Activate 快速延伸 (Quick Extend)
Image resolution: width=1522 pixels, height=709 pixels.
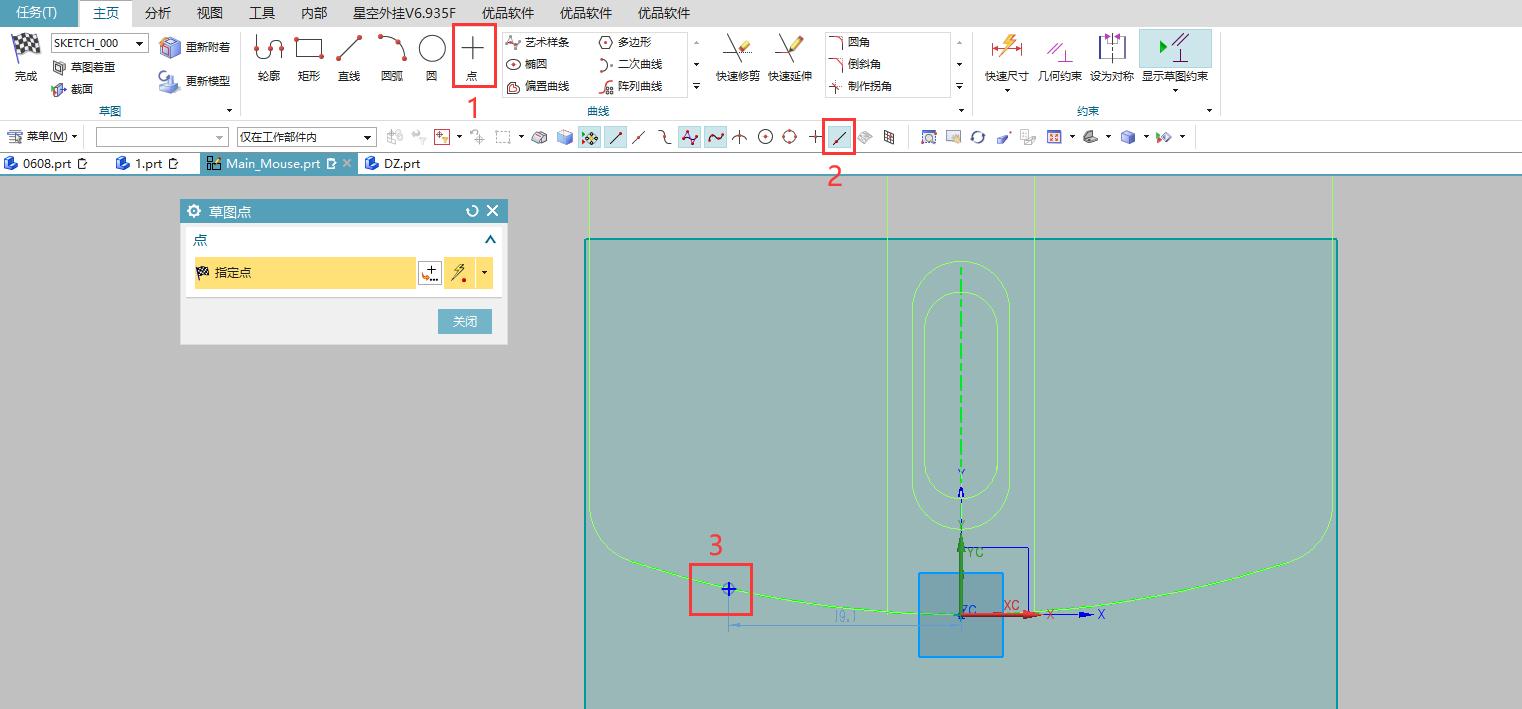(789, 57)
